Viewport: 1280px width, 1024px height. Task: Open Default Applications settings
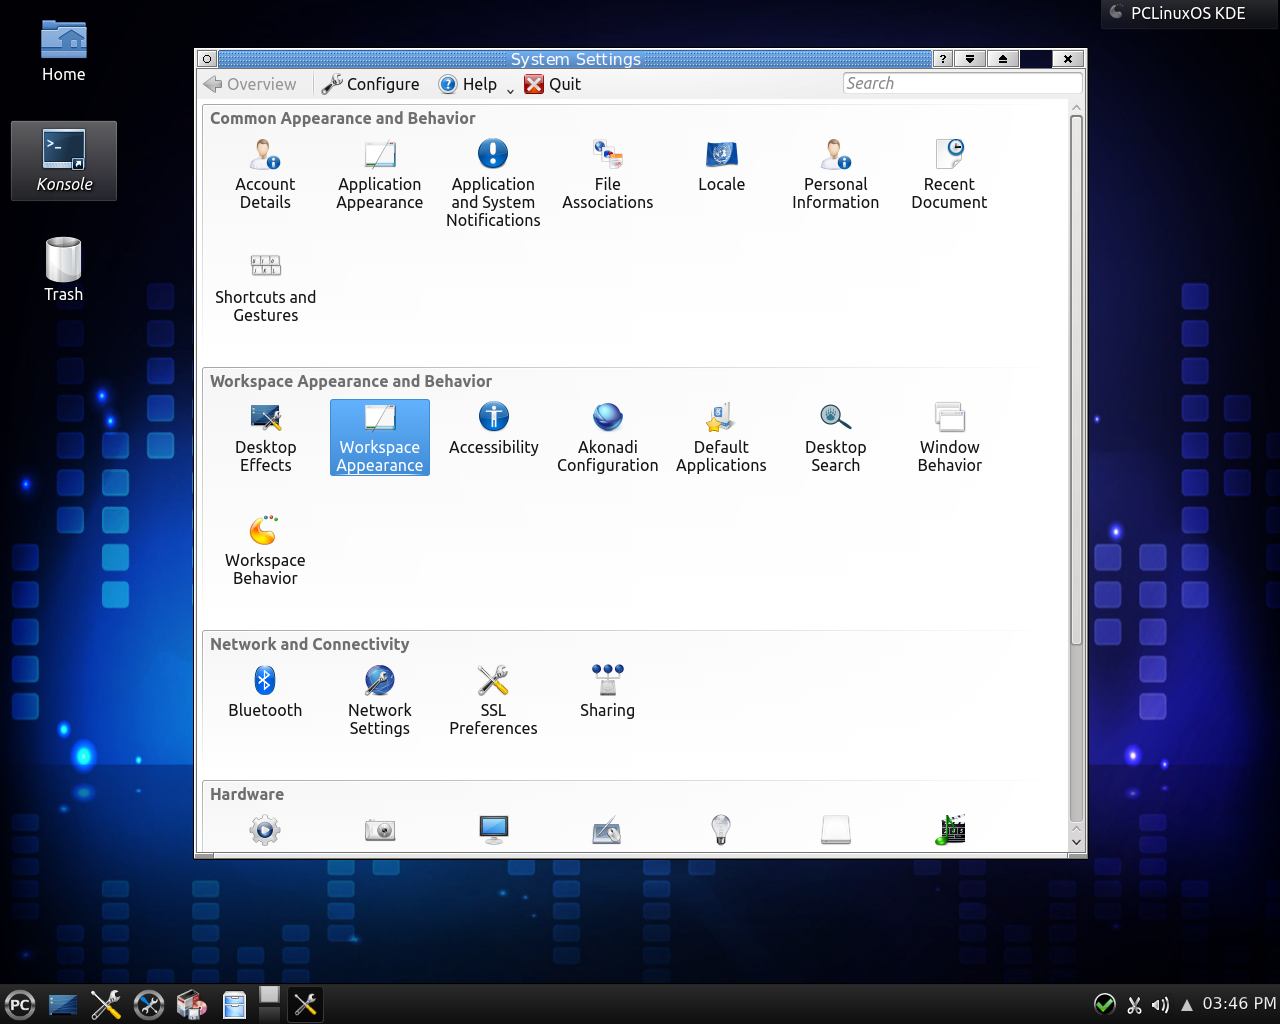[x=721, y=438]
